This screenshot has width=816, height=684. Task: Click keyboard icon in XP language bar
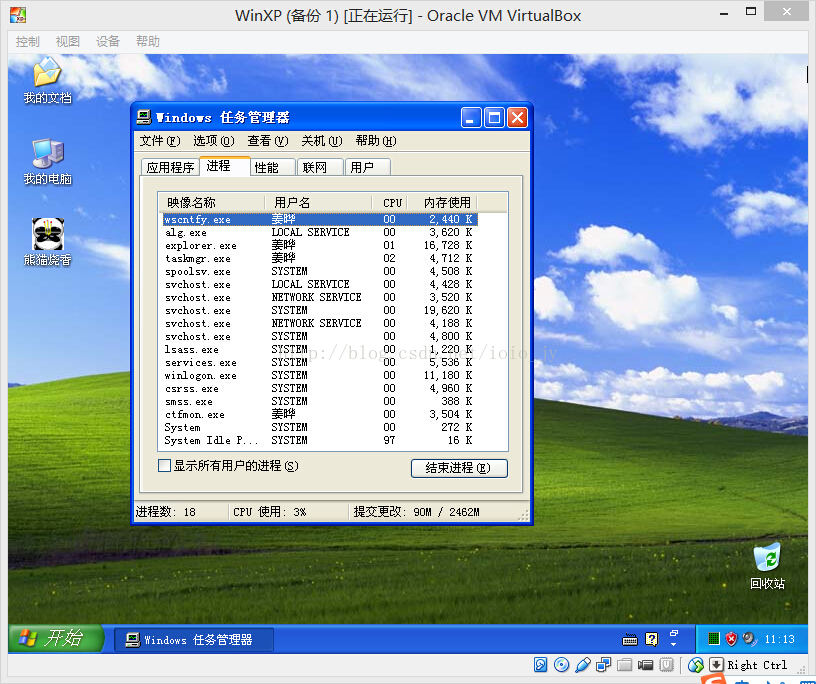coord(630,640)
